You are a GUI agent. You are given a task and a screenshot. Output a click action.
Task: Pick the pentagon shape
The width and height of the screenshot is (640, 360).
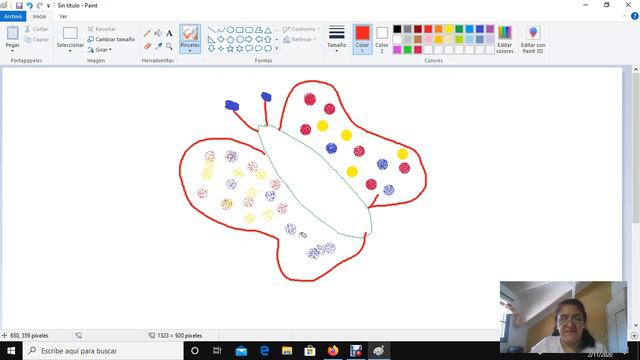[230, 39]
